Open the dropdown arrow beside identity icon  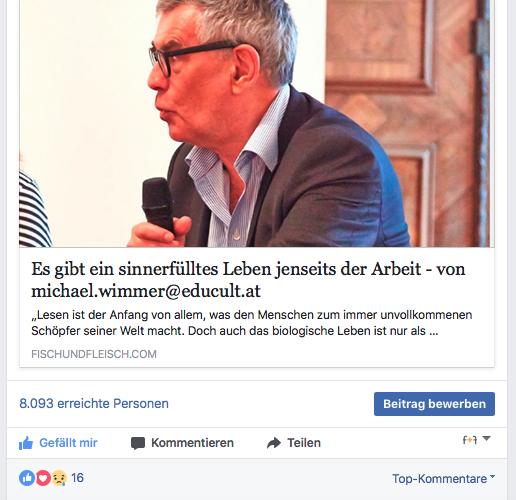tap(486, 438)
